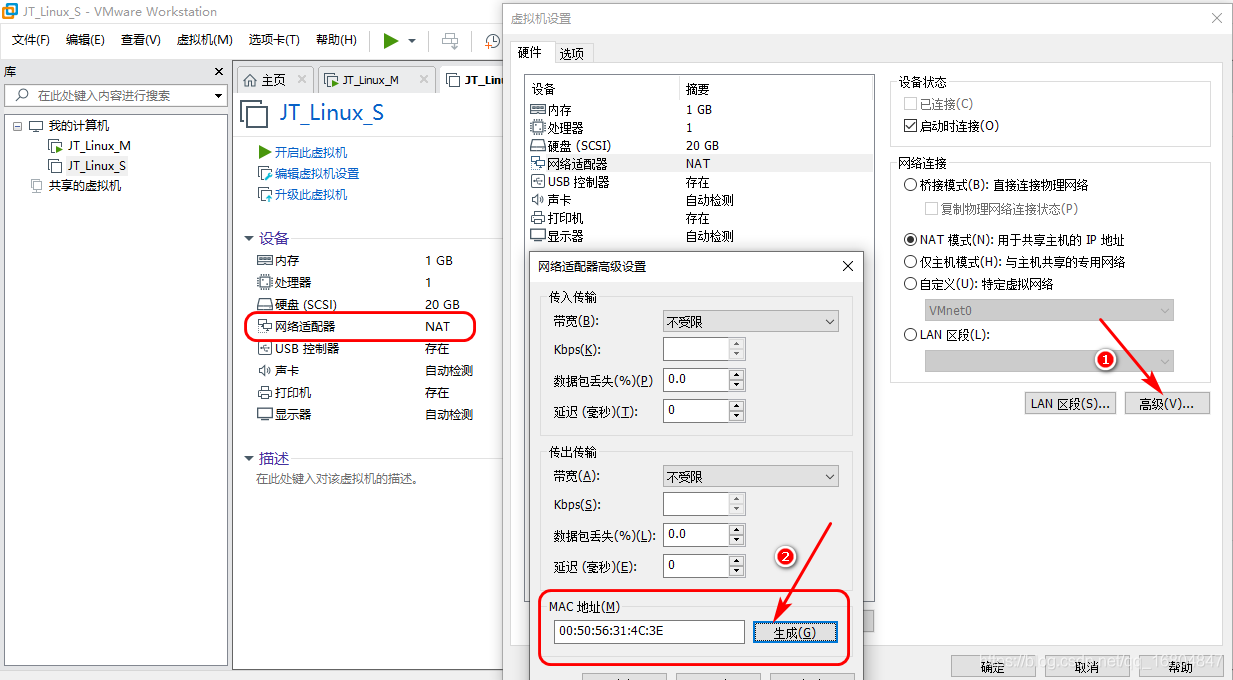
Task: Select 打印机 in the settings hardware list
Action: pos(699,218)
